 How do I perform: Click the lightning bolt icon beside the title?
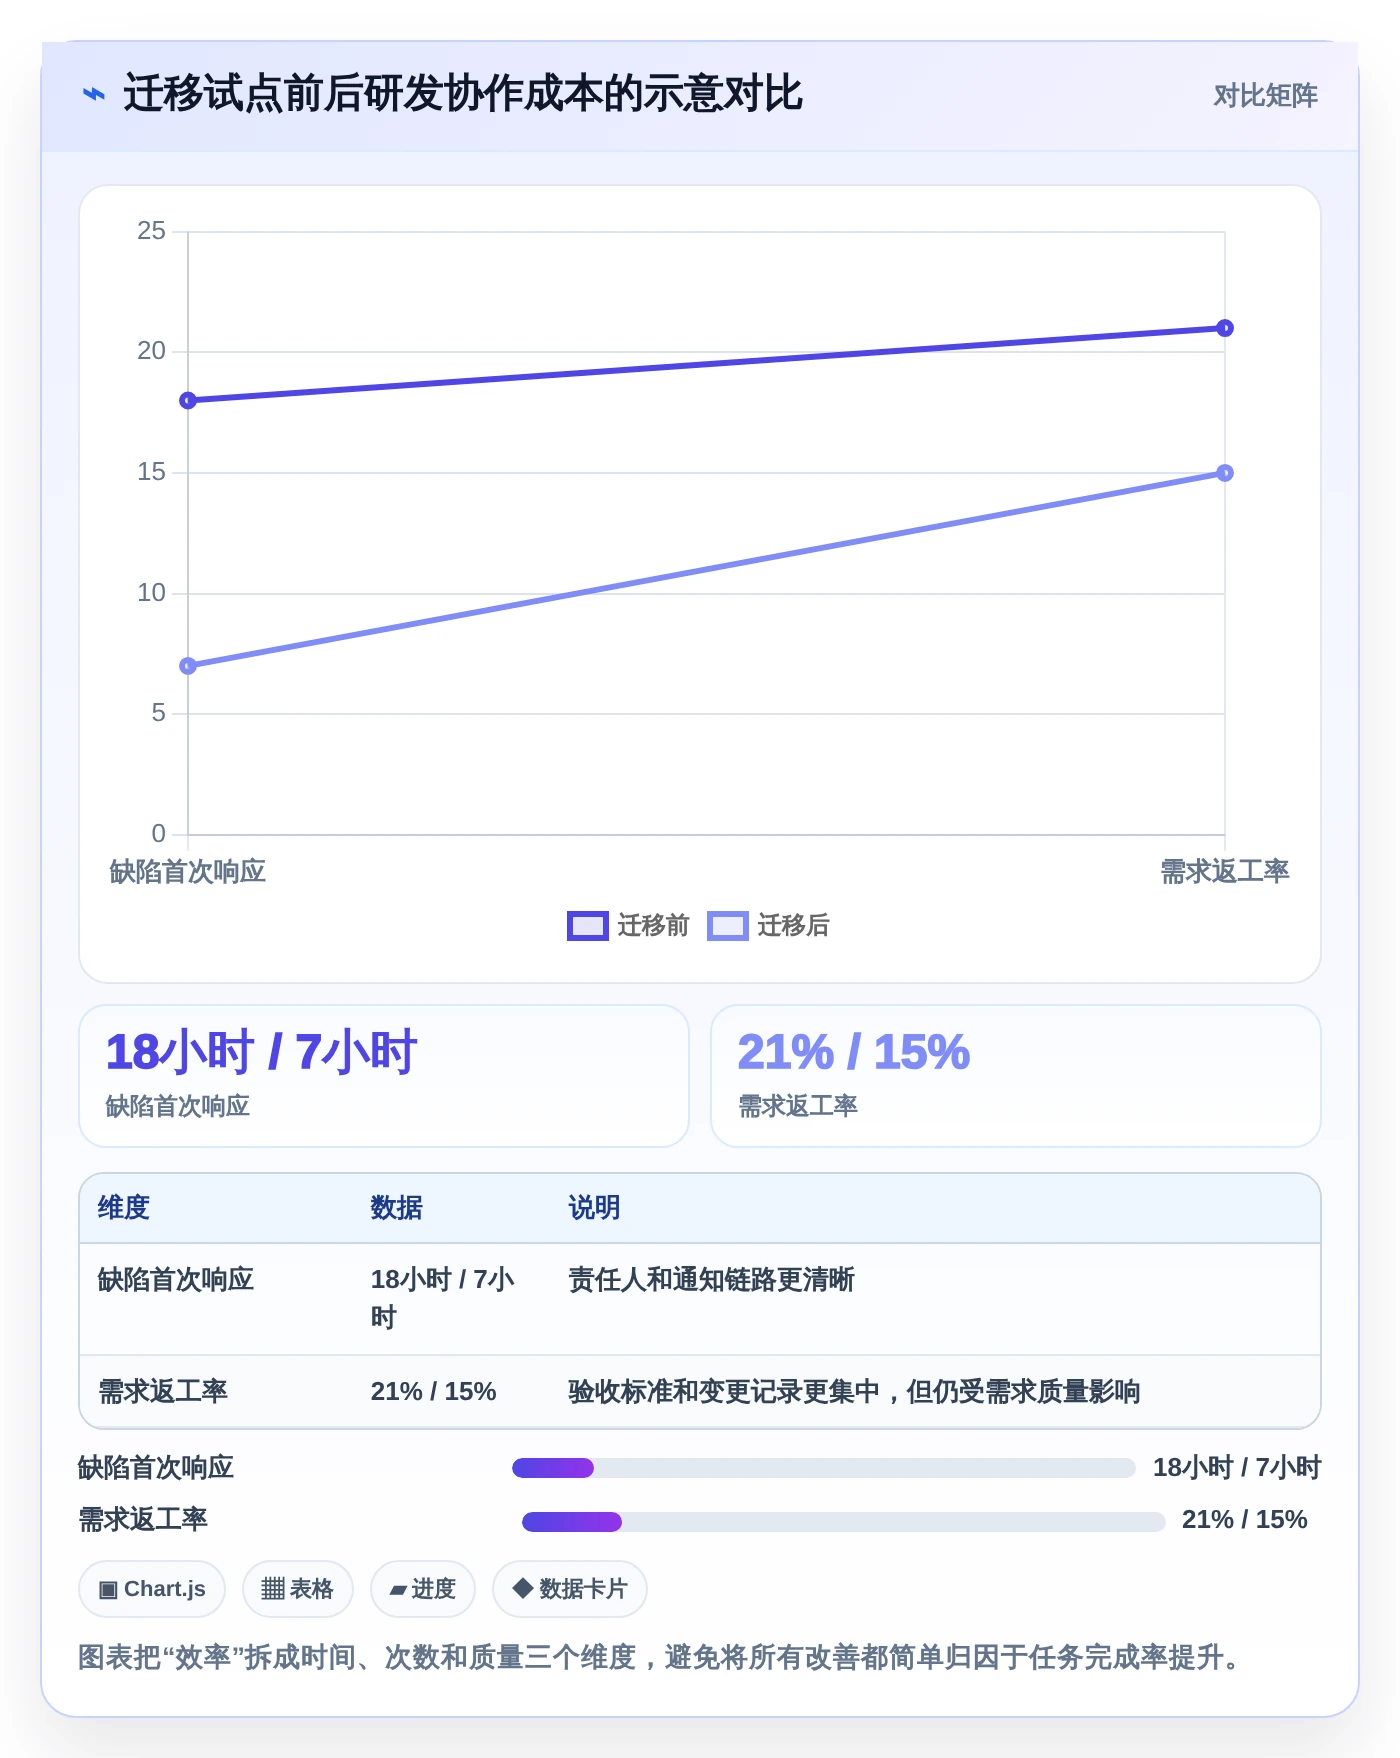click(93, 95)
